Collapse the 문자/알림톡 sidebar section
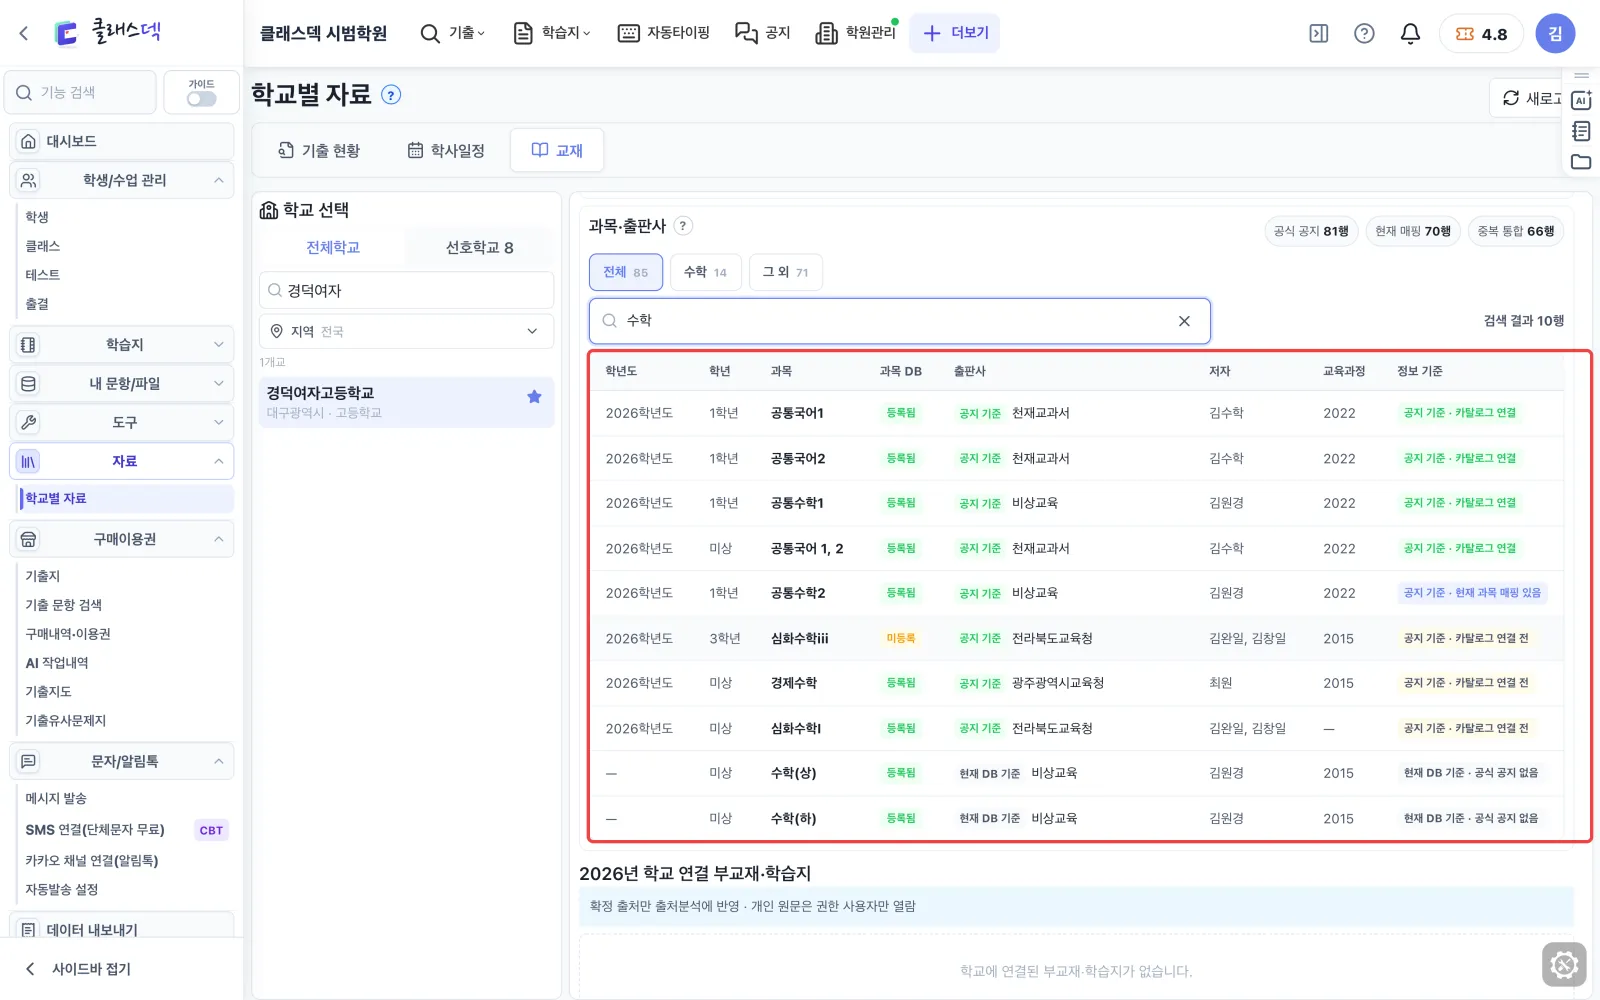This screenshot has width=1600, height=1000. coord(122,761)
